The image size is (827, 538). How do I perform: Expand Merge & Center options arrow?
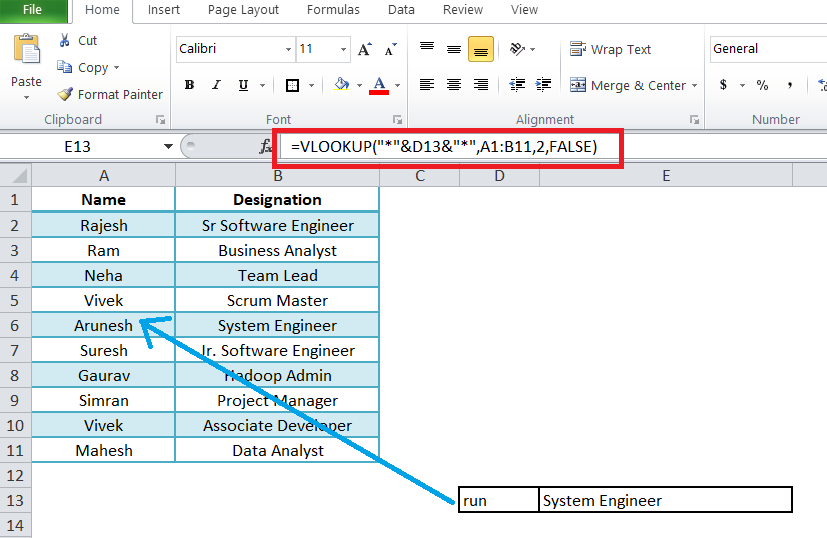point(694,85)
